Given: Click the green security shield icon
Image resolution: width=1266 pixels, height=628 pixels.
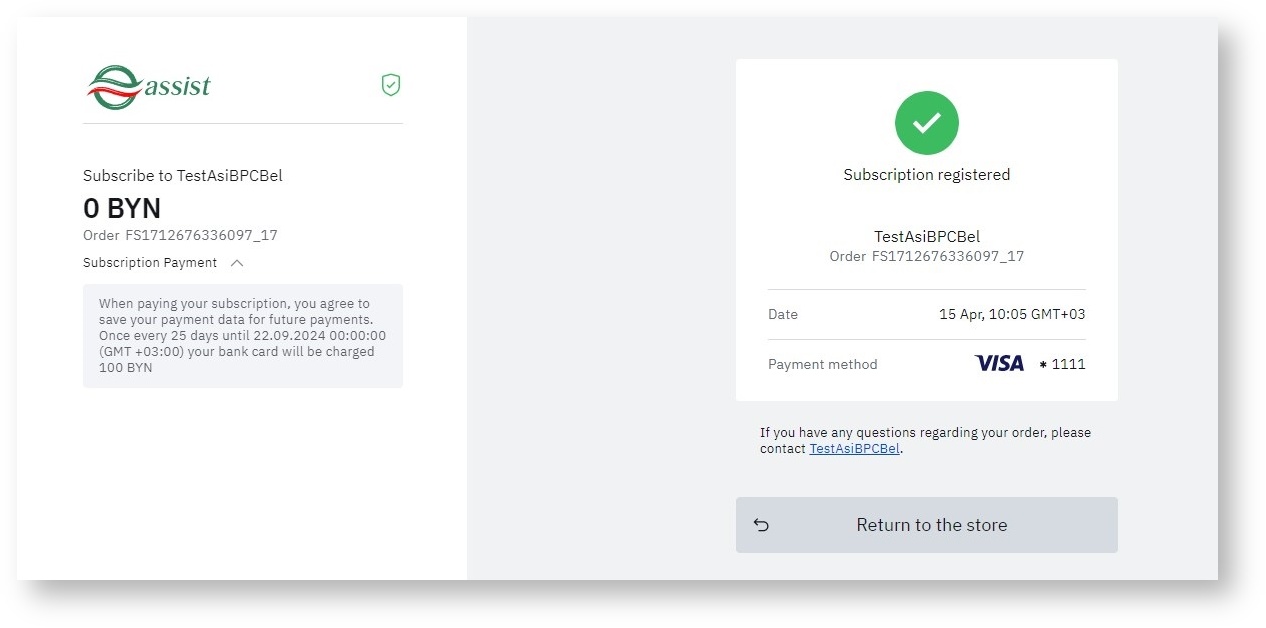Looking at the screenshot, I should (x=391, y=86).
